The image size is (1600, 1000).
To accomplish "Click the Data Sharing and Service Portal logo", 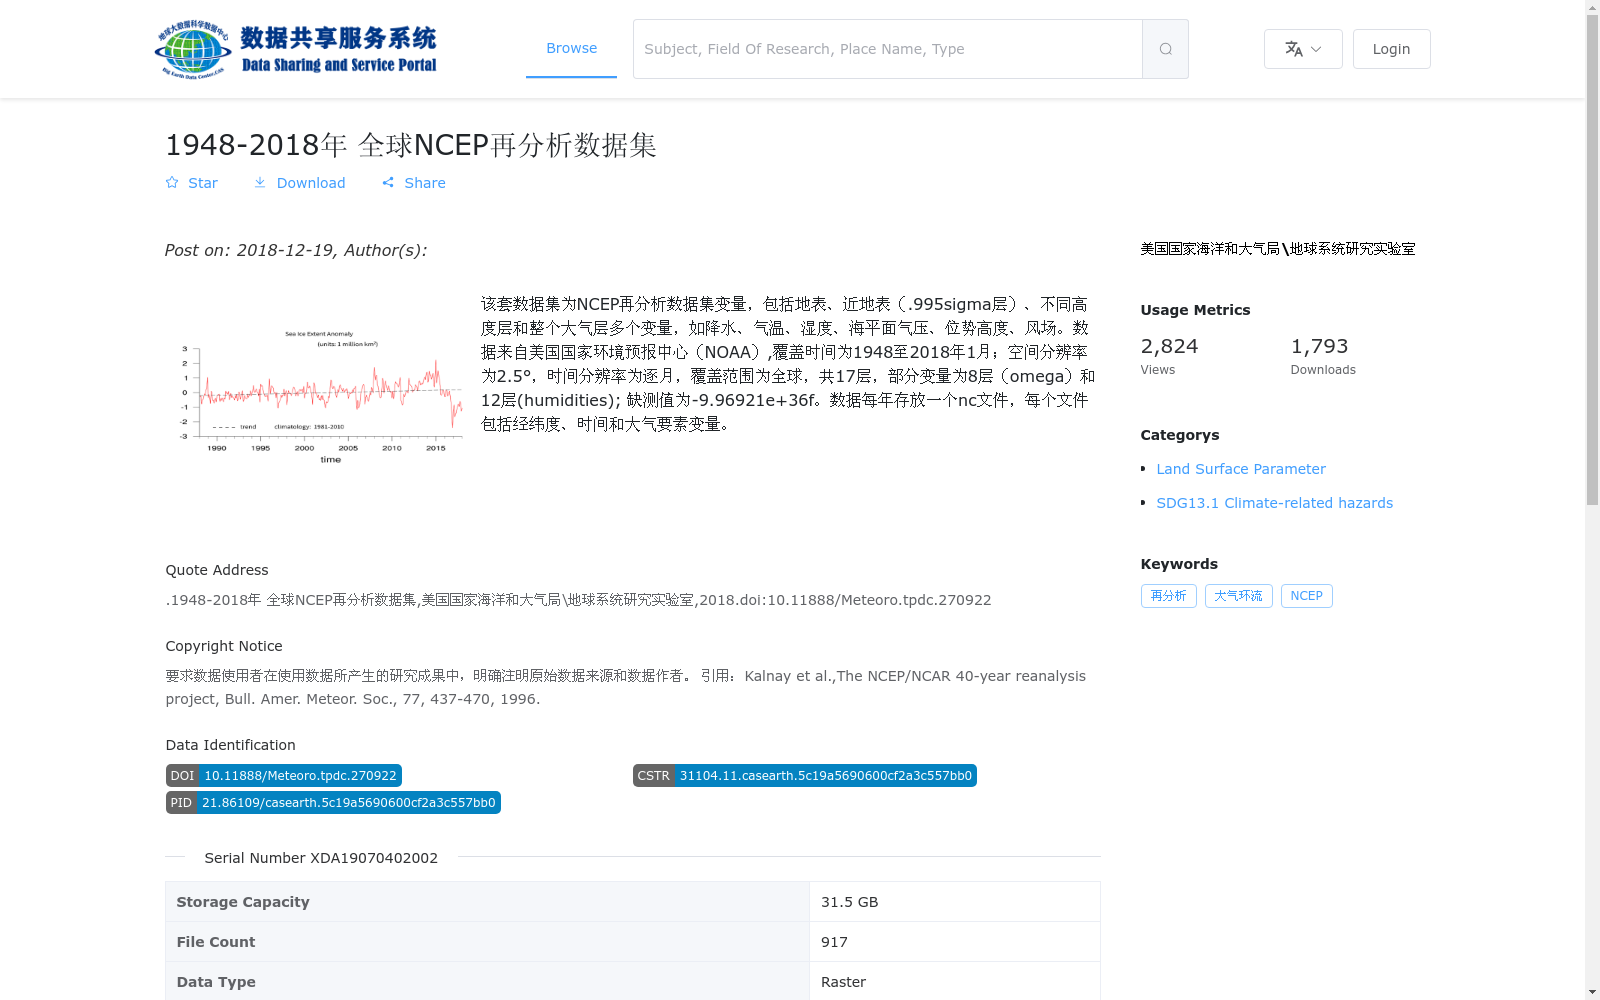I will tap(296, 49).
